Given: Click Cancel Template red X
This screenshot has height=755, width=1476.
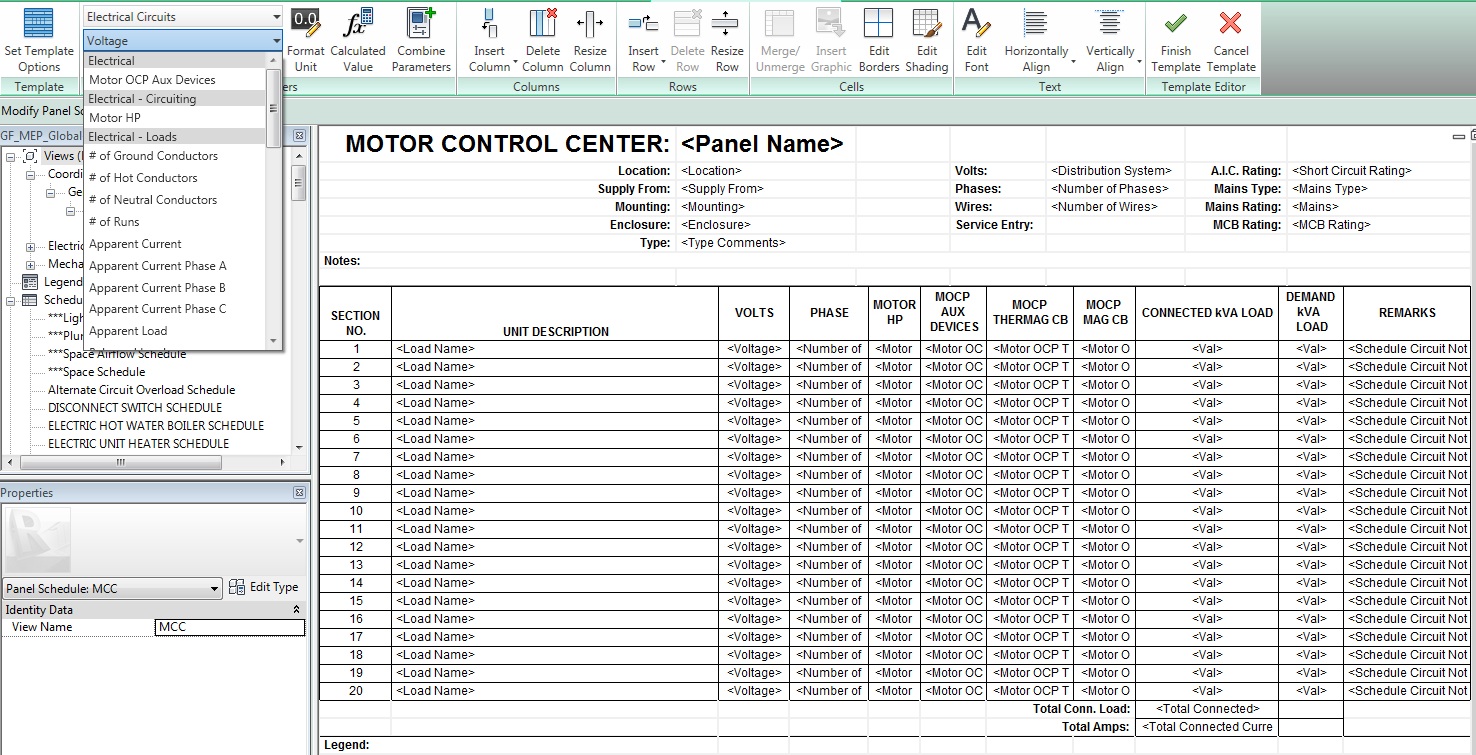Looking at the screenshot, I should coord(1231,25).
